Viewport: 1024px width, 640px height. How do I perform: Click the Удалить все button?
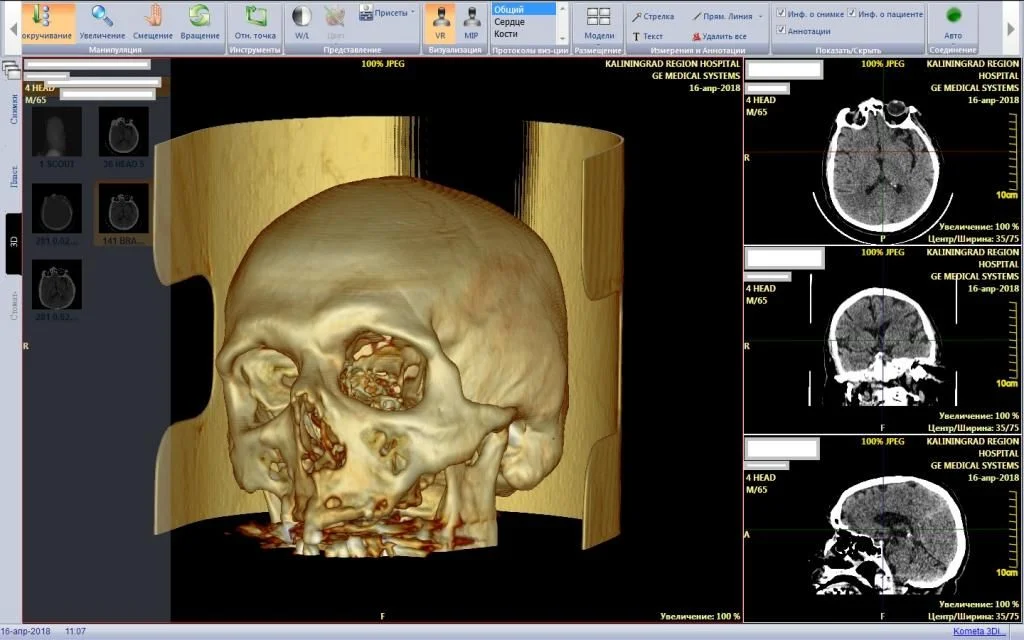coord(718,36)
